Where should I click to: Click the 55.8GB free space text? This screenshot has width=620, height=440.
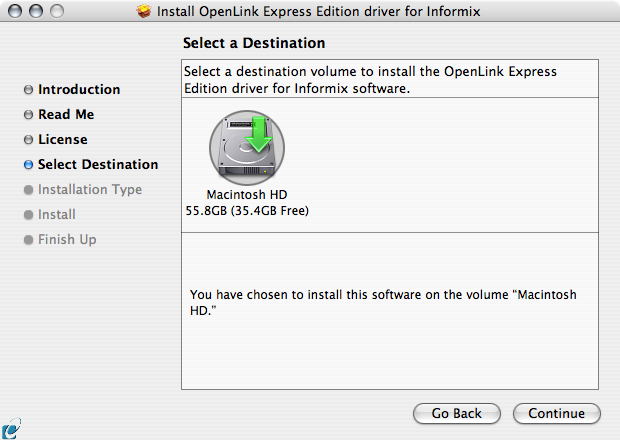point(247,211)
